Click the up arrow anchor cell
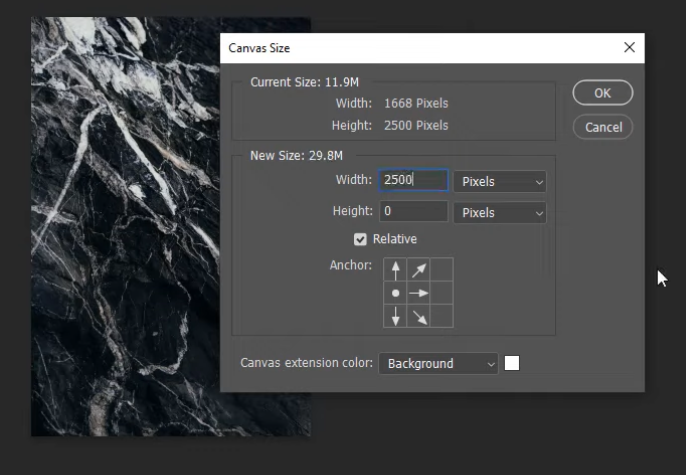 click(x=396, y=270)
